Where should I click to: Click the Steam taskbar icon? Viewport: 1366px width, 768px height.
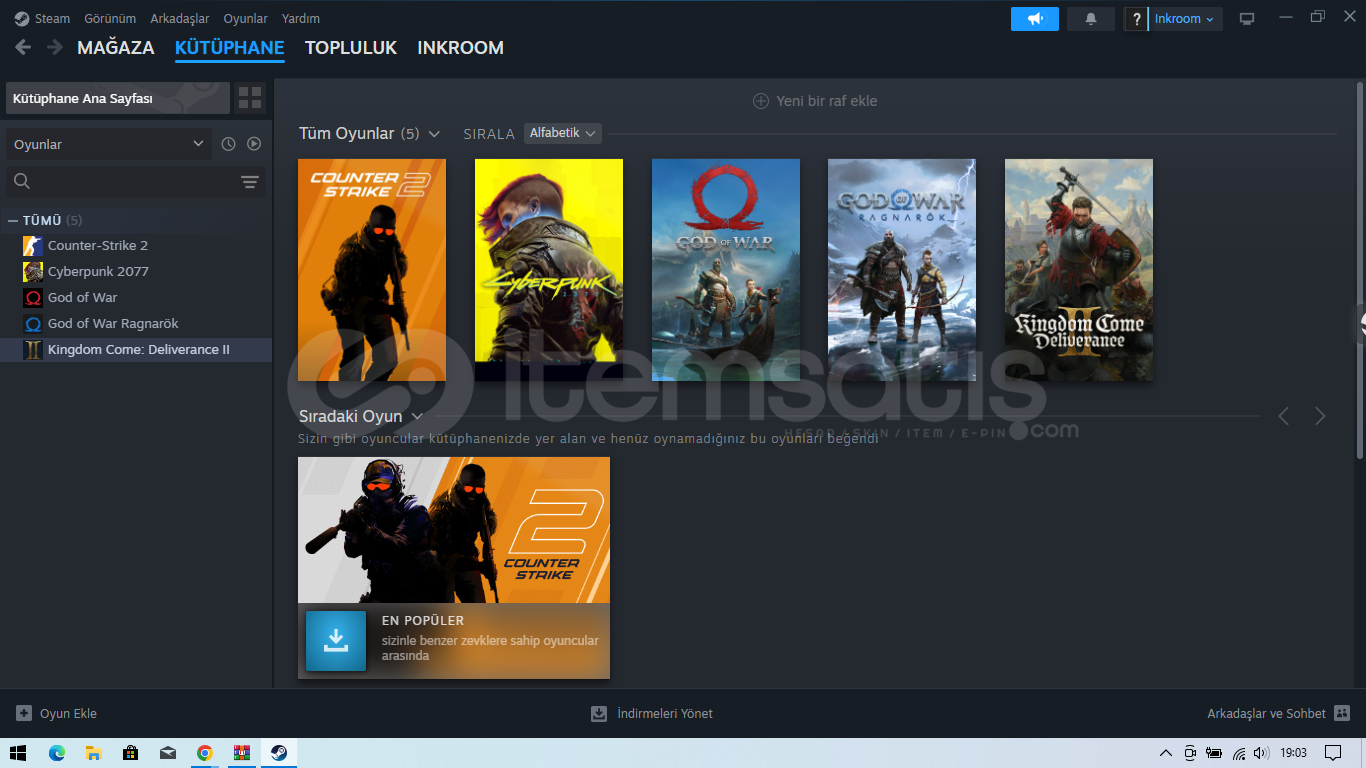coord(279,753)
